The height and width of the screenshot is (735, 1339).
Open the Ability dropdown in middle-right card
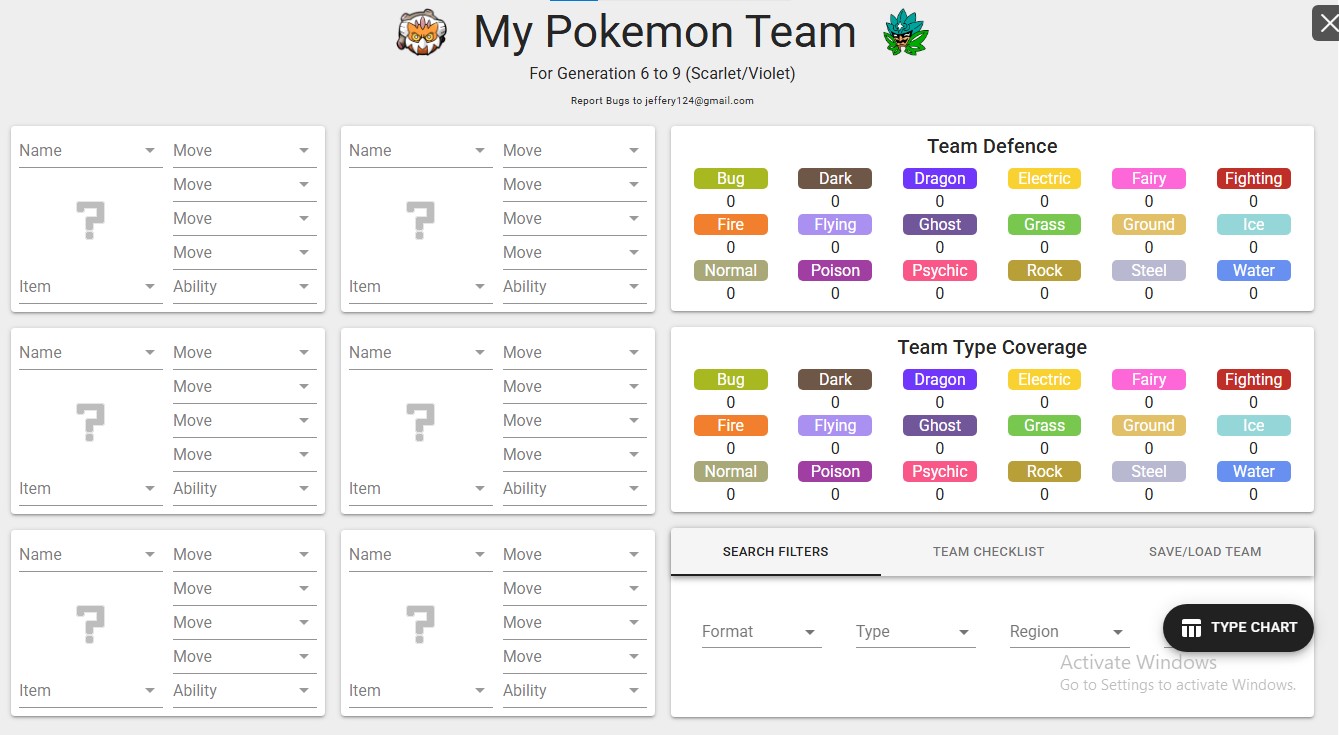coord(574,489)
